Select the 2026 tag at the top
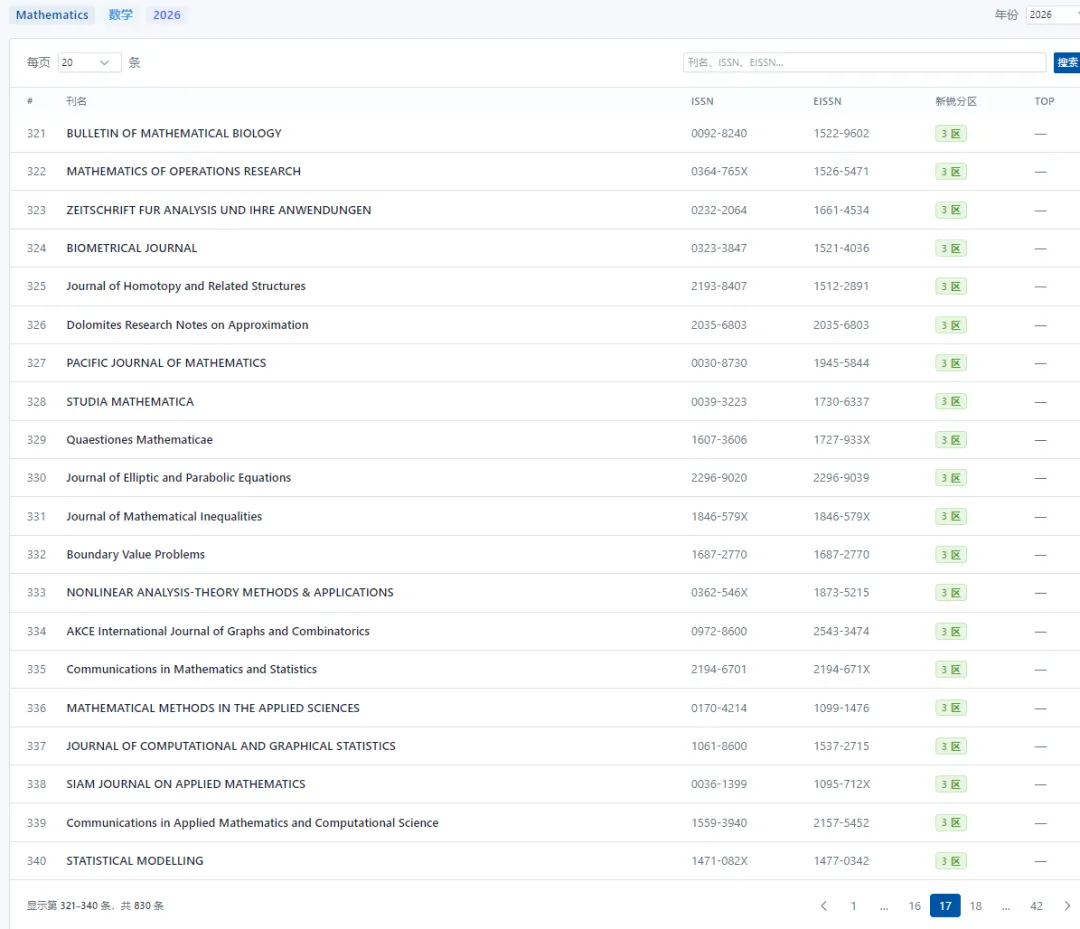The image size is (1080, 929). pyautogui.click(x=167, y=14)
